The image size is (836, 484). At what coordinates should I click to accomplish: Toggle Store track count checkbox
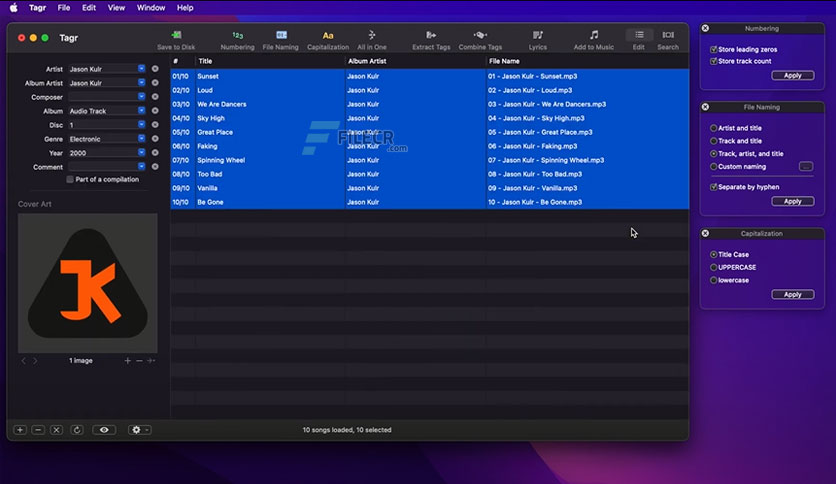[x=713, y=61]
